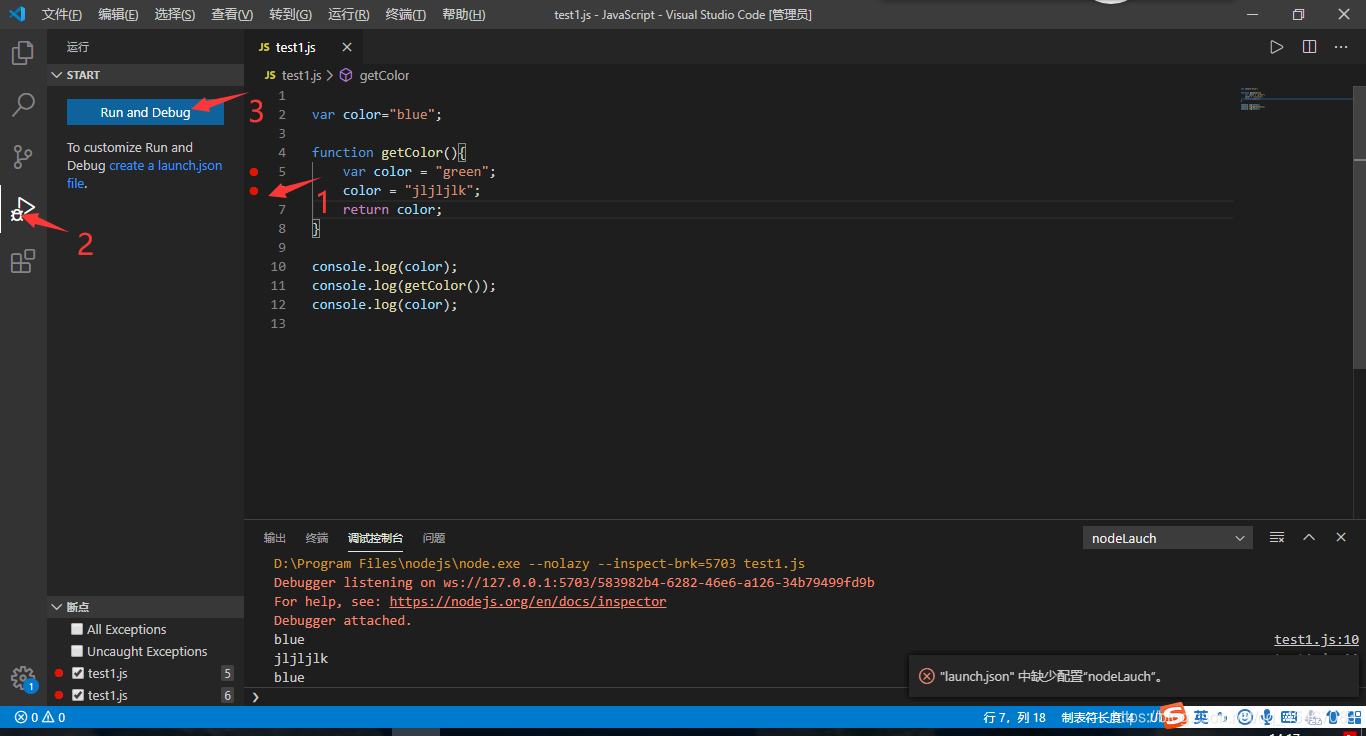
Task: Click the Debugger attached. console message
Action: [343, 620]
